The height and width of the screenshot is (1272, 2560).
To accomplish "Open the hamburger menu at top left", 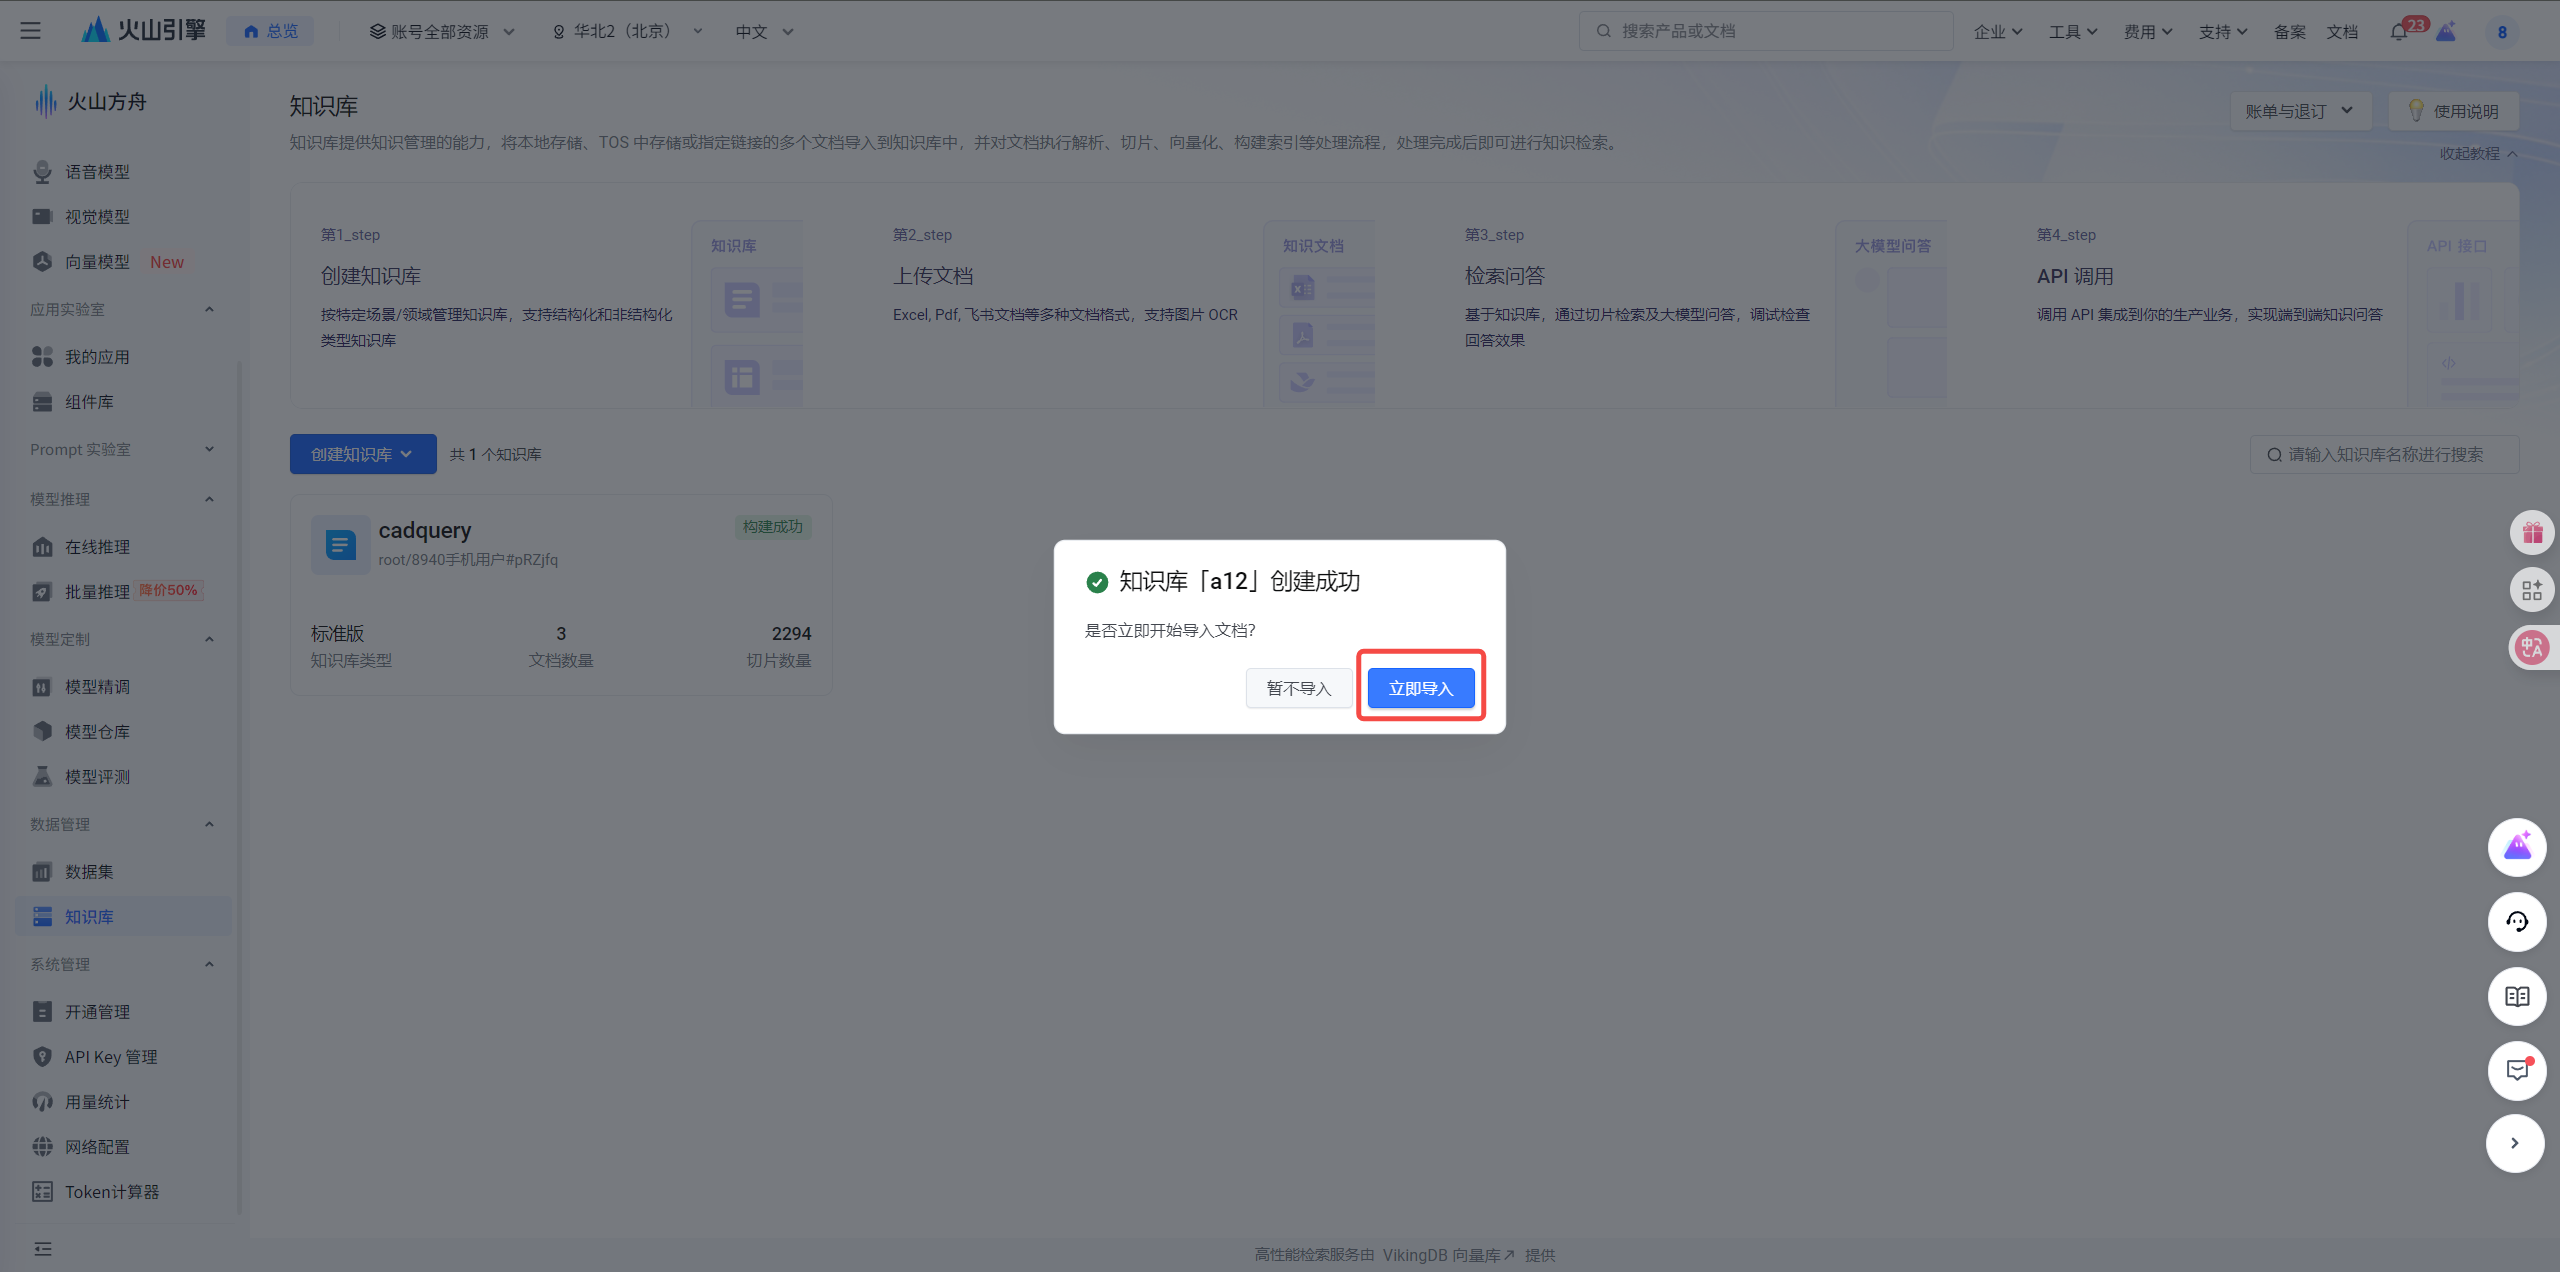I will tap(31, 31).
